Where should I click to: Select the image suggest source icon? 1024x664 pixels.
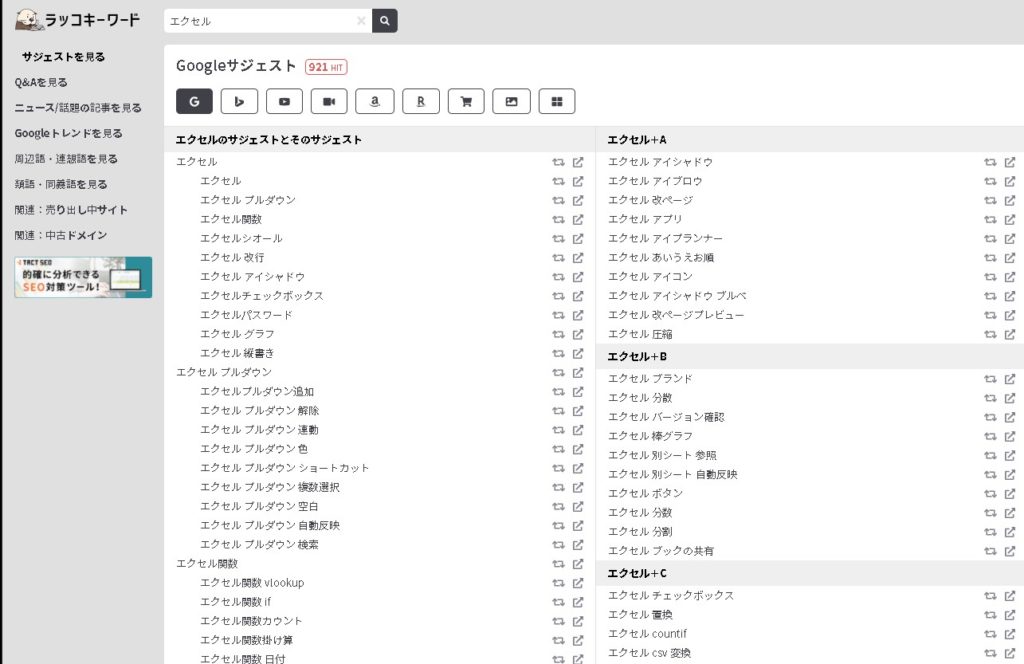coord(511,101)
